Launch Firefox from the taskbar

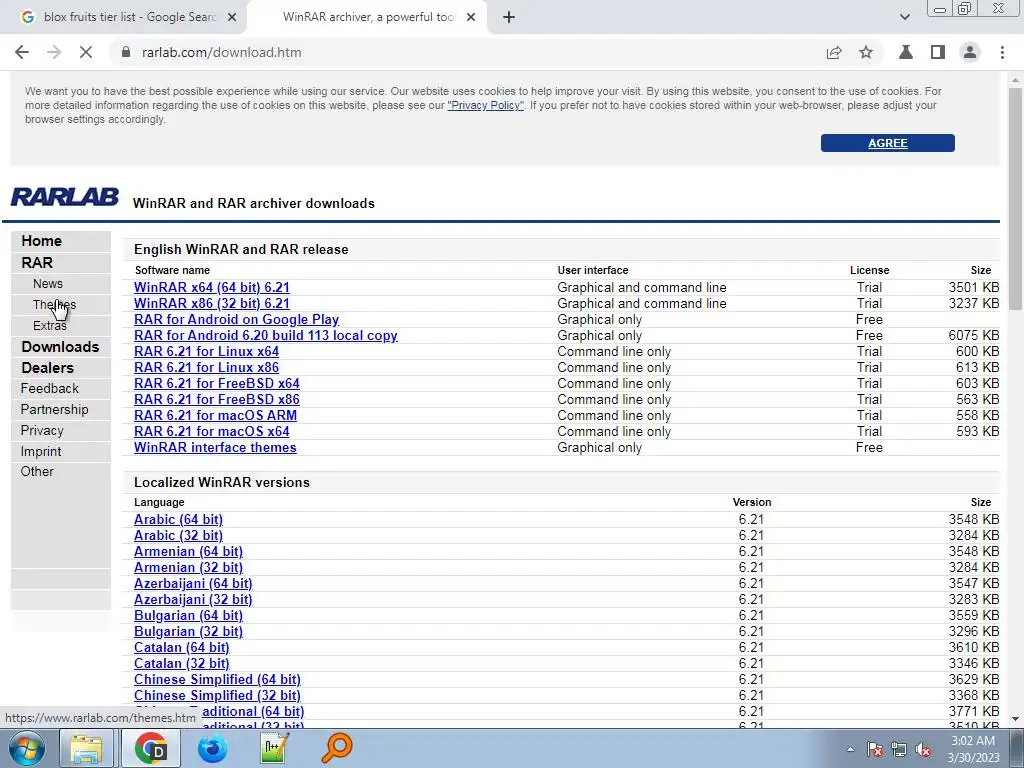(212, 748)
